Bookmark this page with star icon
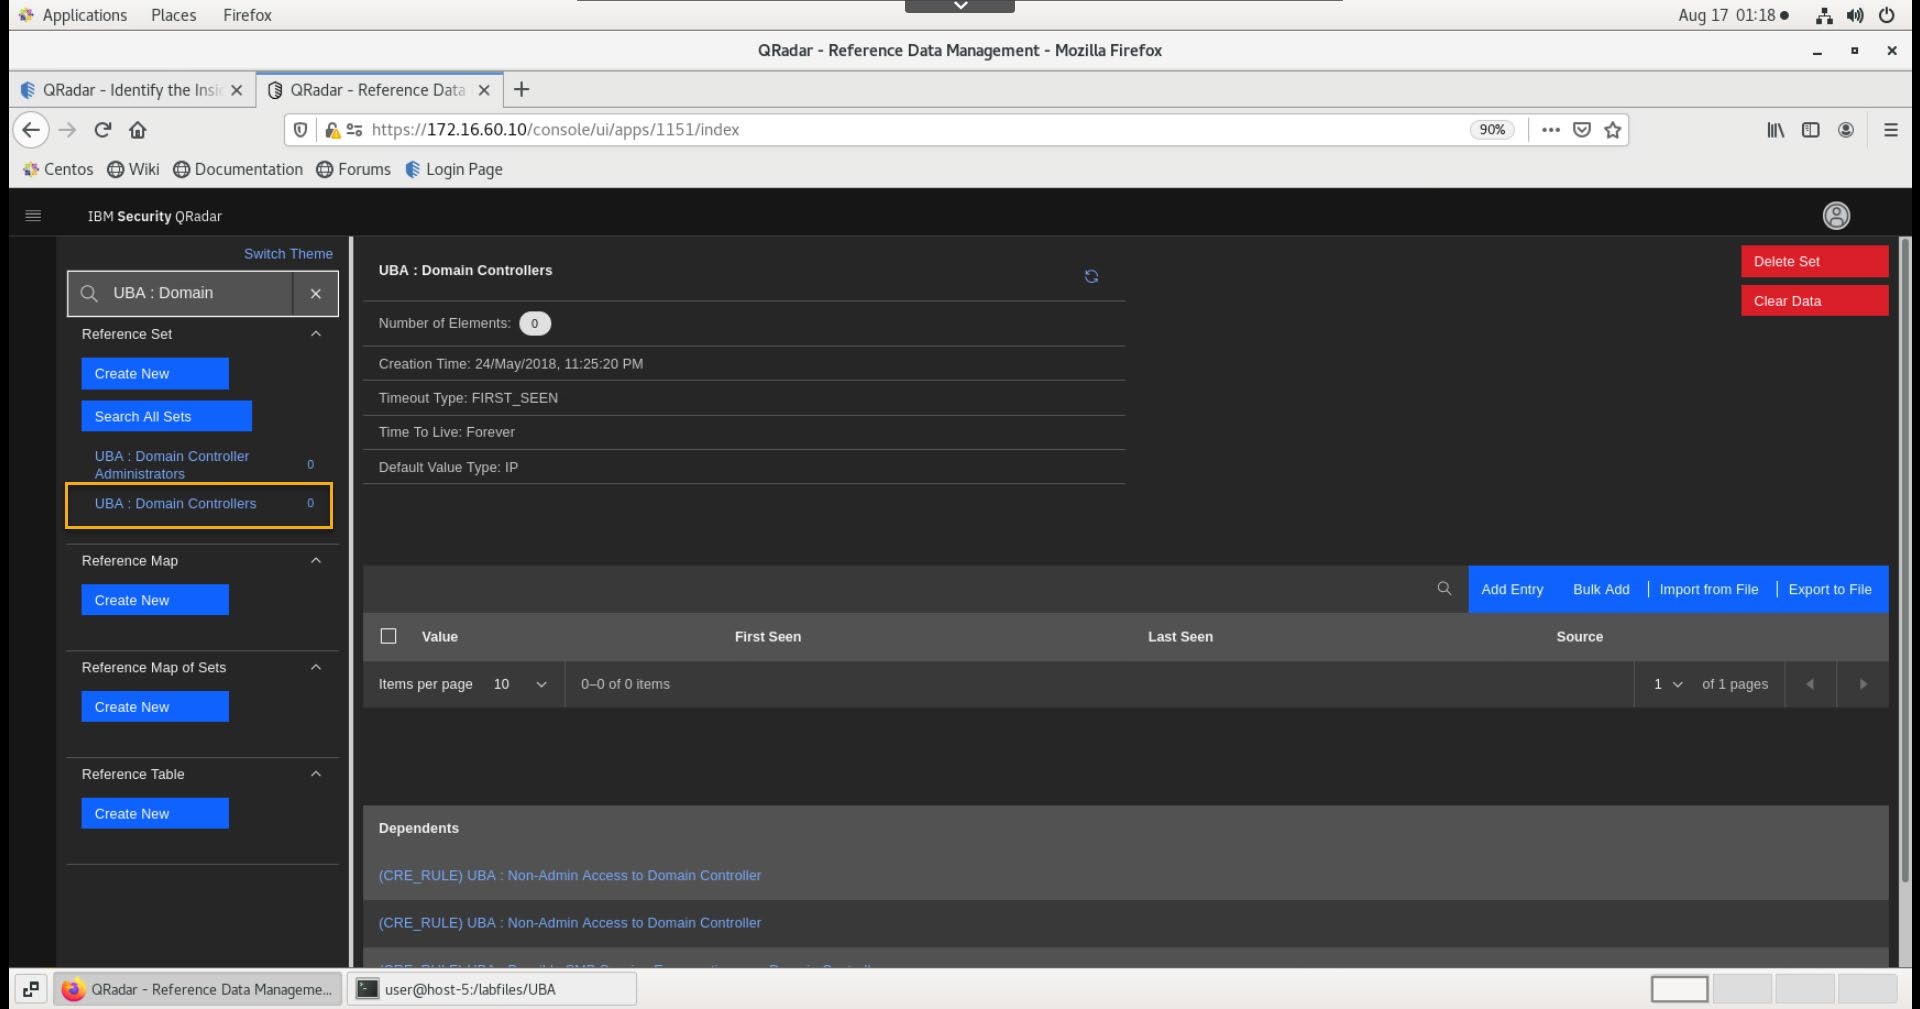The width and height of the screenshot is (1920, 1009). (x=1612, y=130)
